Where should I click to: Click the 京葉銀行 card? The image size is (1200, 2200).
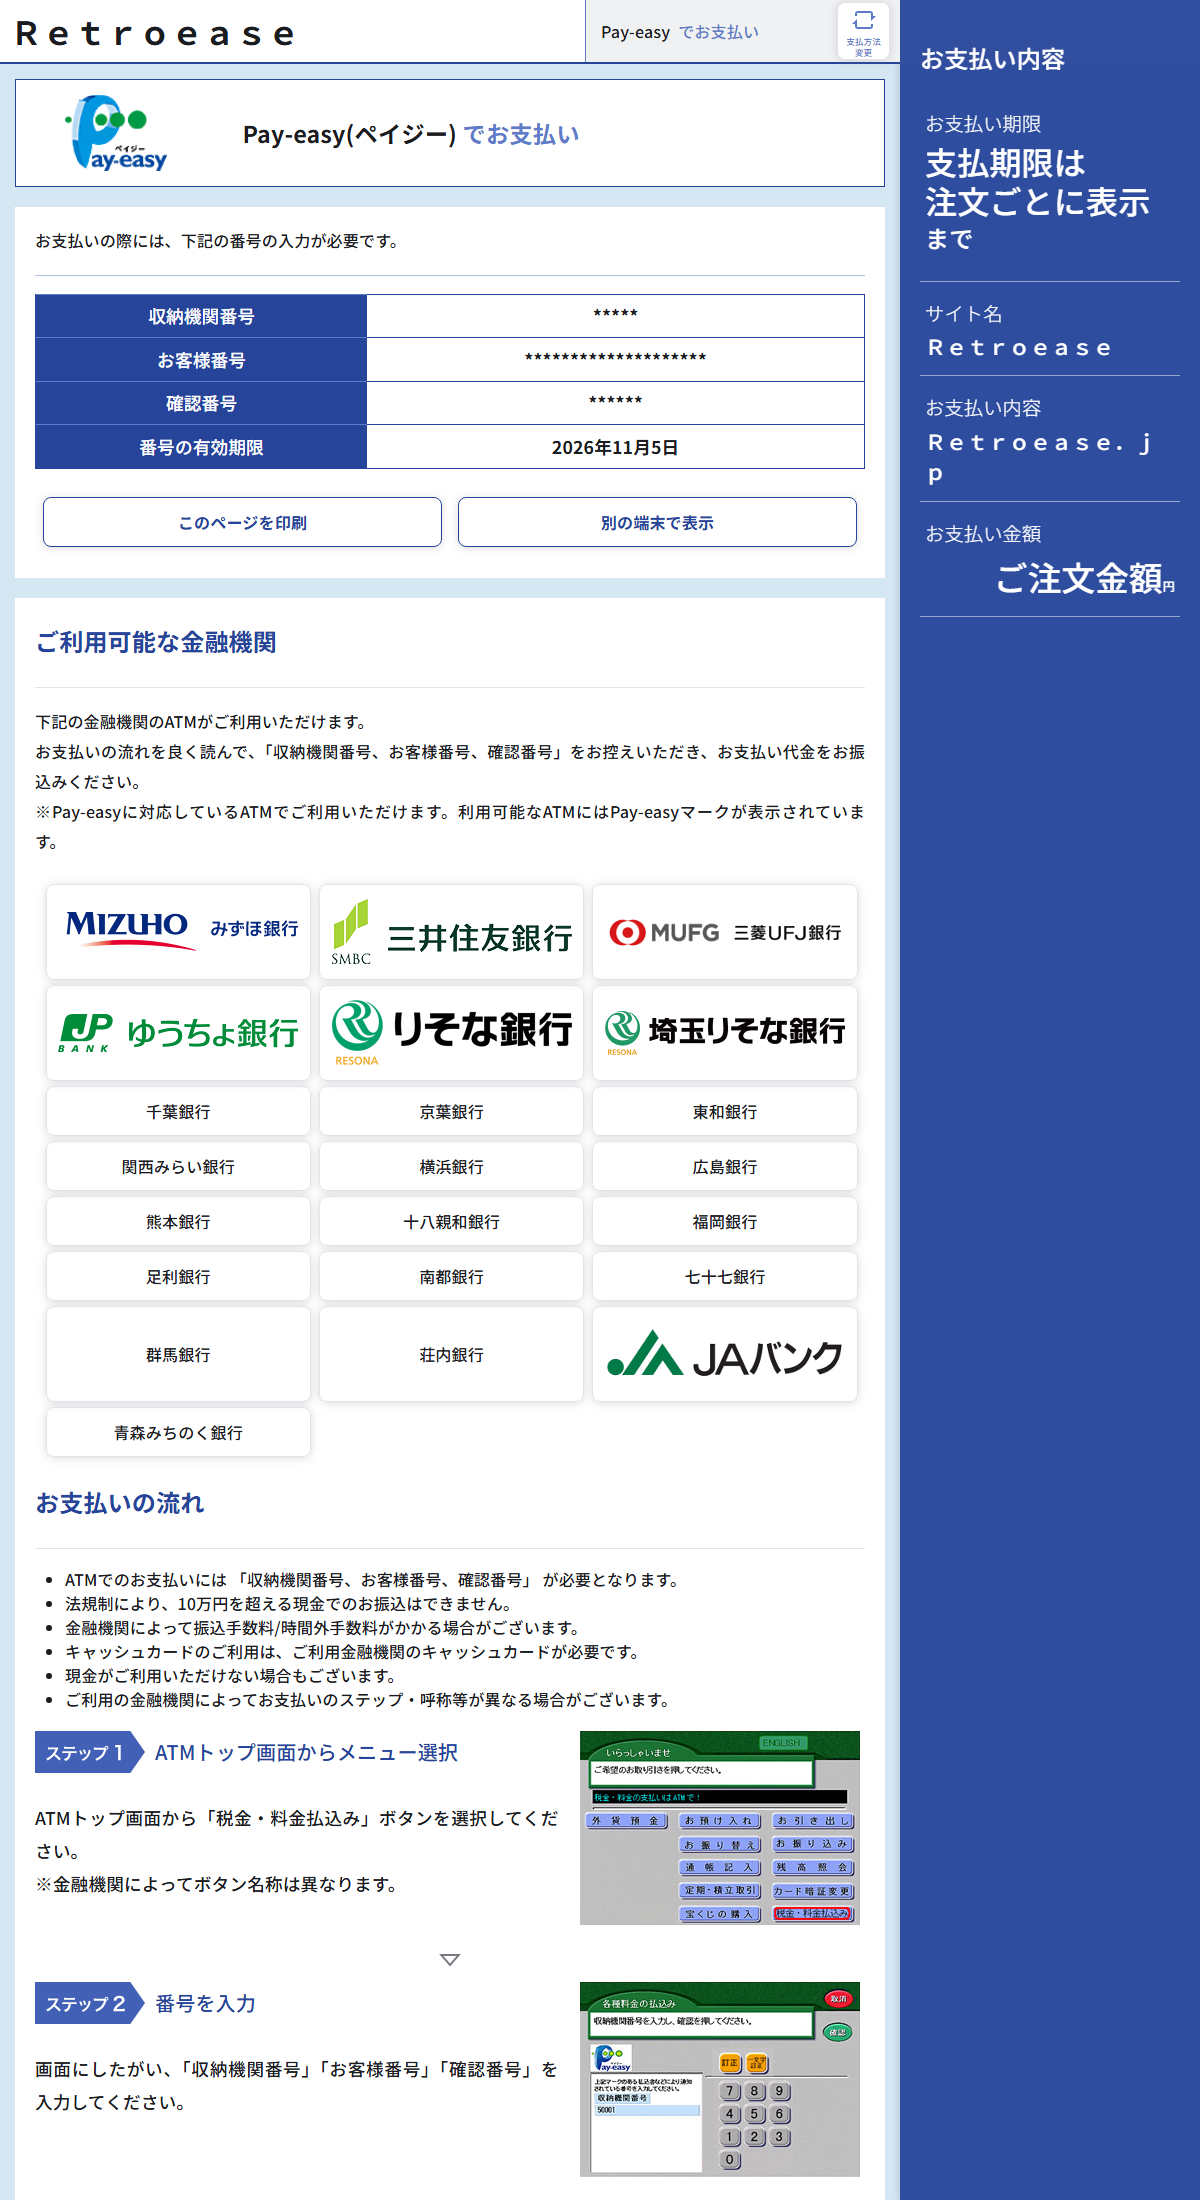(x=451, y=1111)
